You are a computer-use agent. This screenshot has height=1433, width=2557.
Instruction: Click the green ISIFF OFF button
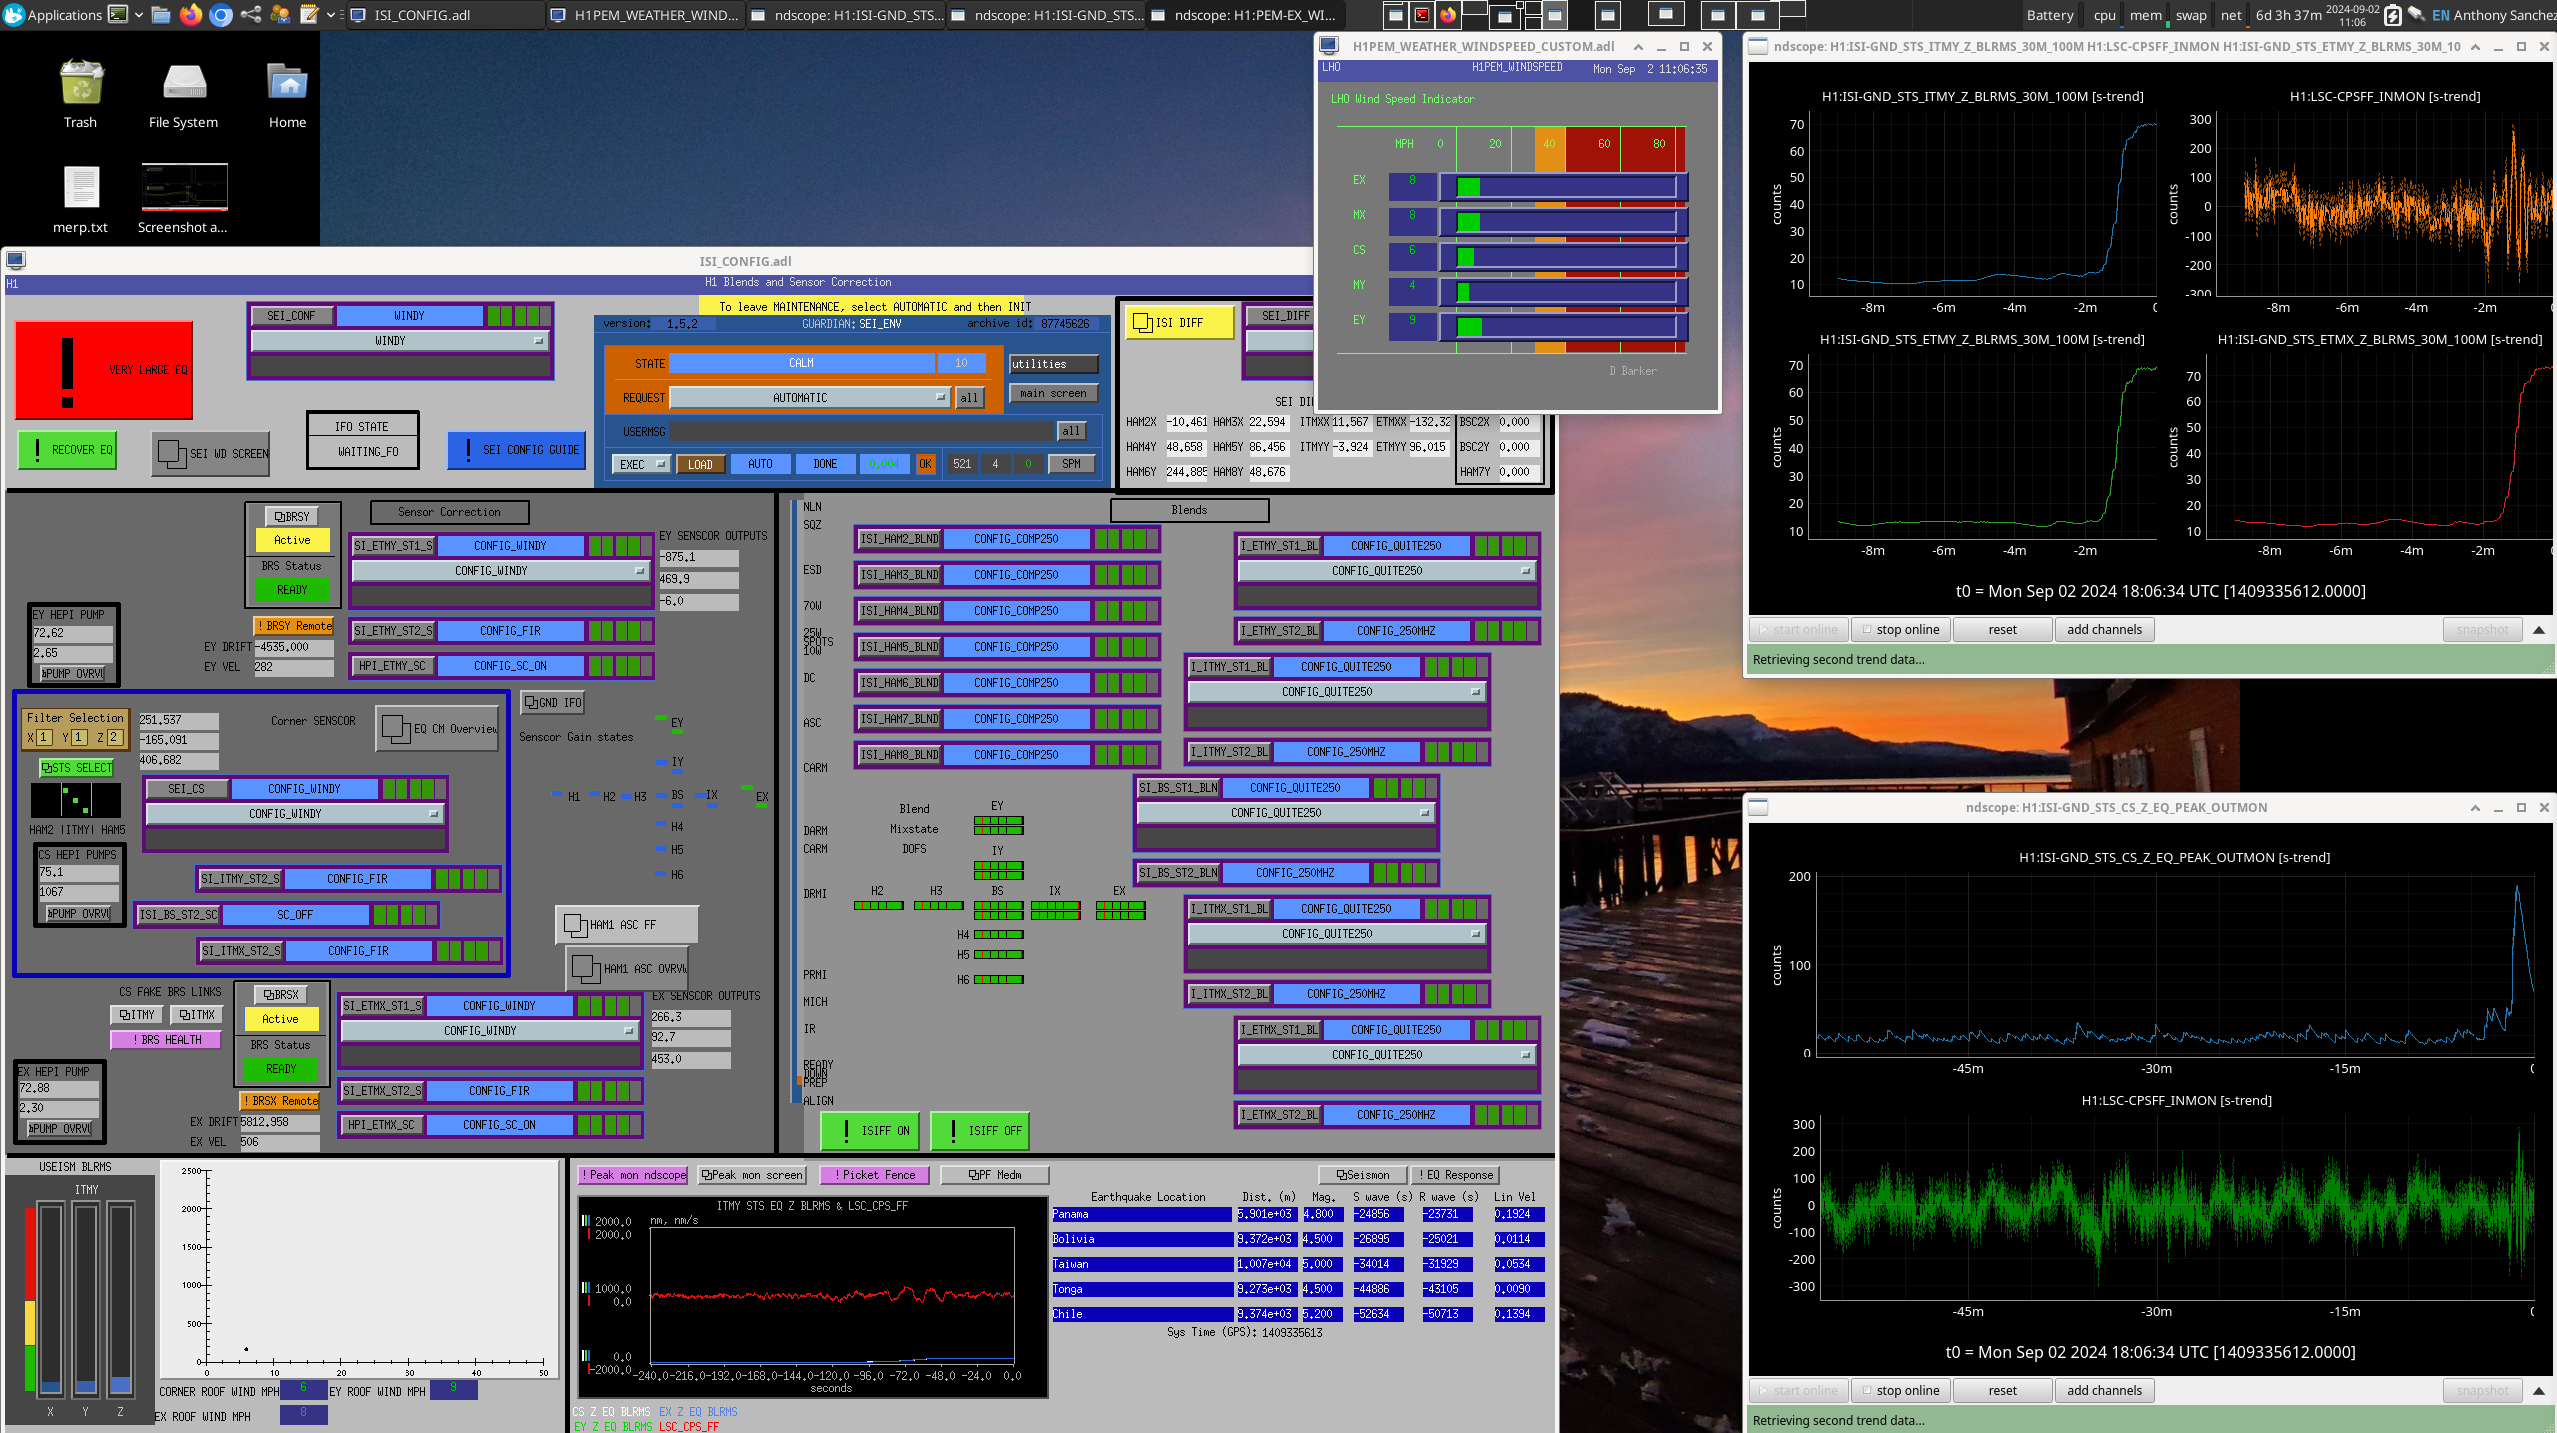980,1131
